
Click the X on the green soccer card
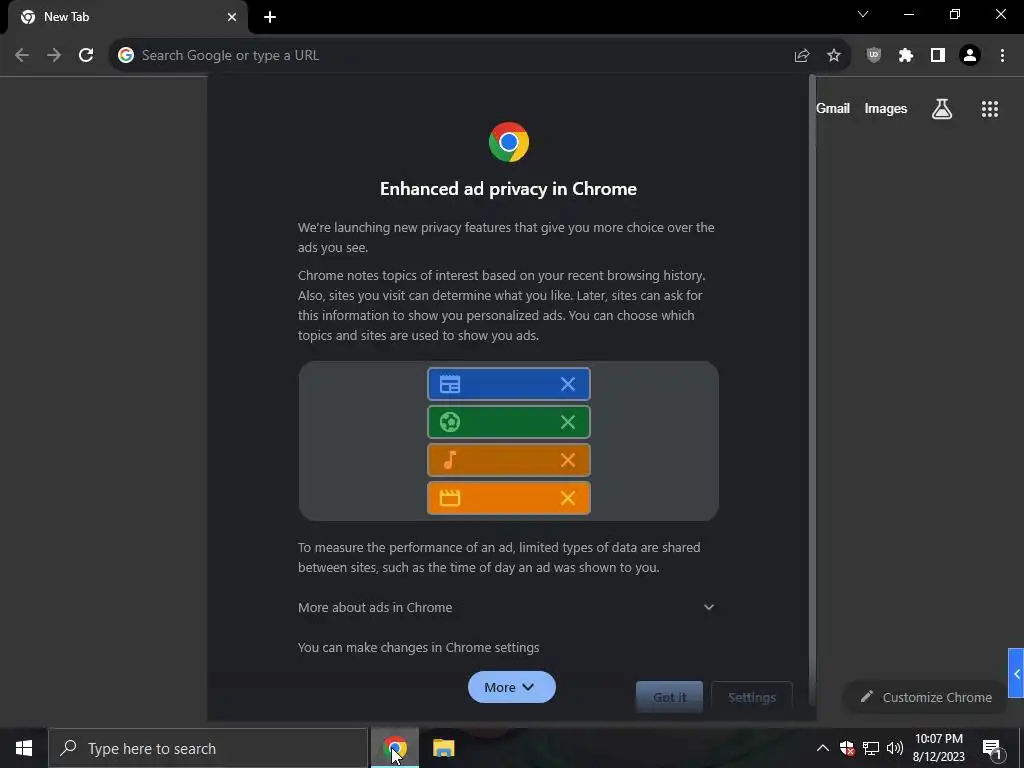pos(568,422)
